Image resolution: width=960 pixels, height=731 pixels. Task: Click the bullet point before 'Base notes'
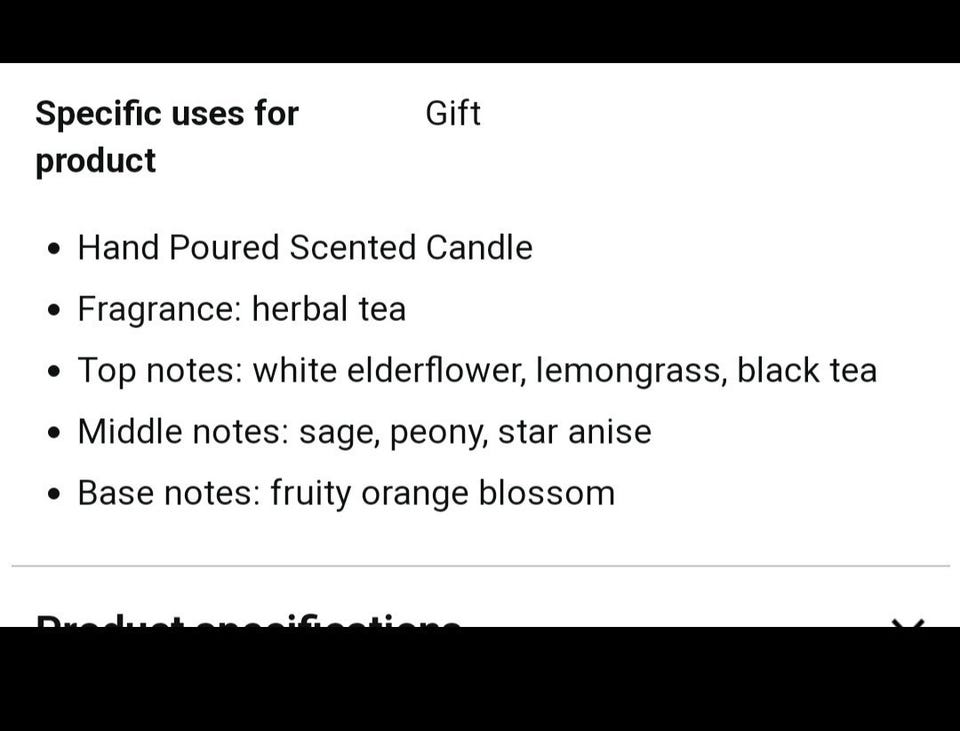point(54,495)
